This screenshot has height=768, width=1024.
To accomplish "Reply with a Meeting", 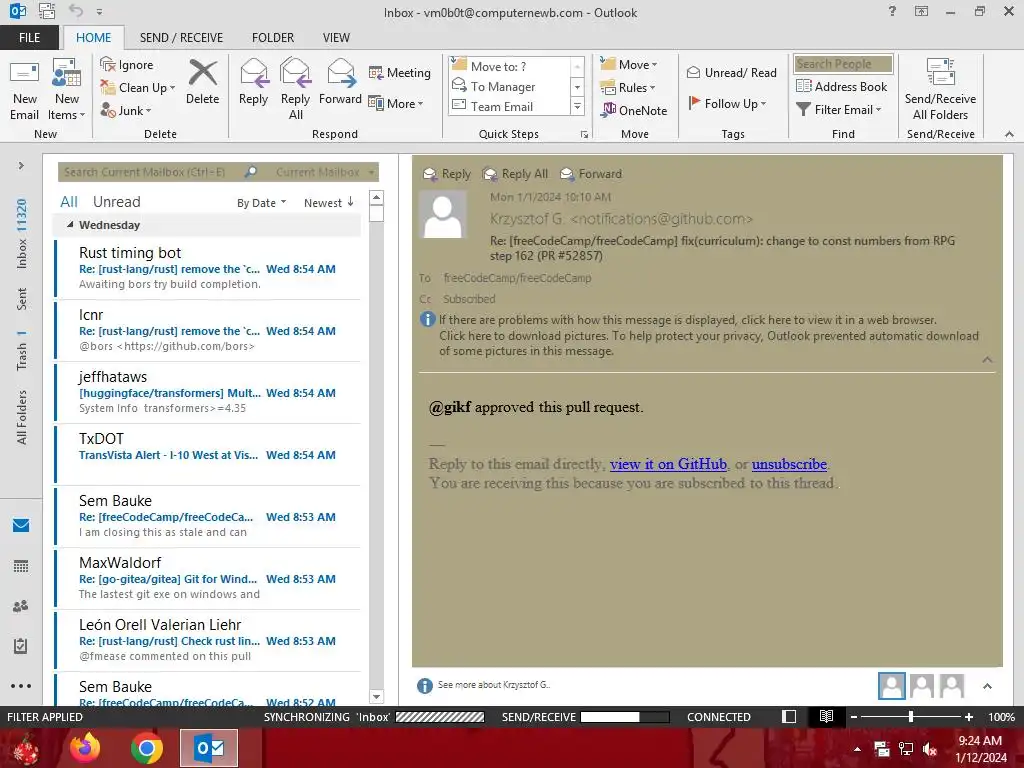I will [400, 72].
